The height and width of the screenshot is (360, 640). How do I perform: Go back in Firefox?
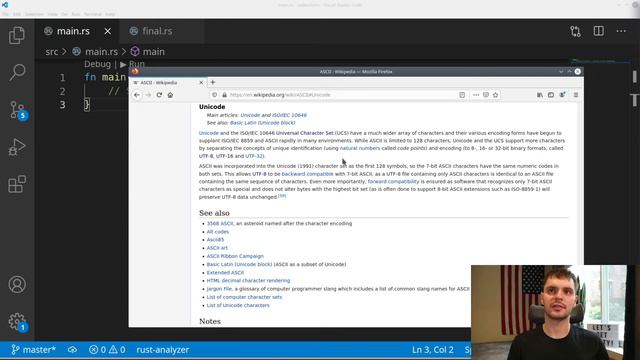point(137,95)
